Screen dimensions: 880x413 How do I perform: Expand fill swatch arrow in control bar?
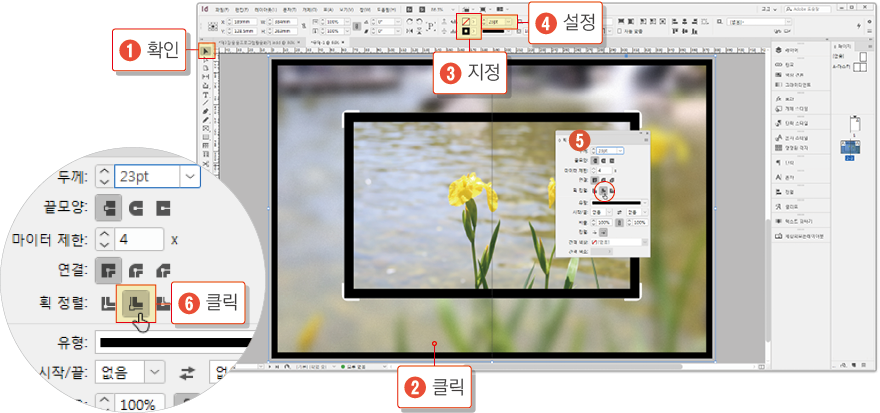(474, 22)
